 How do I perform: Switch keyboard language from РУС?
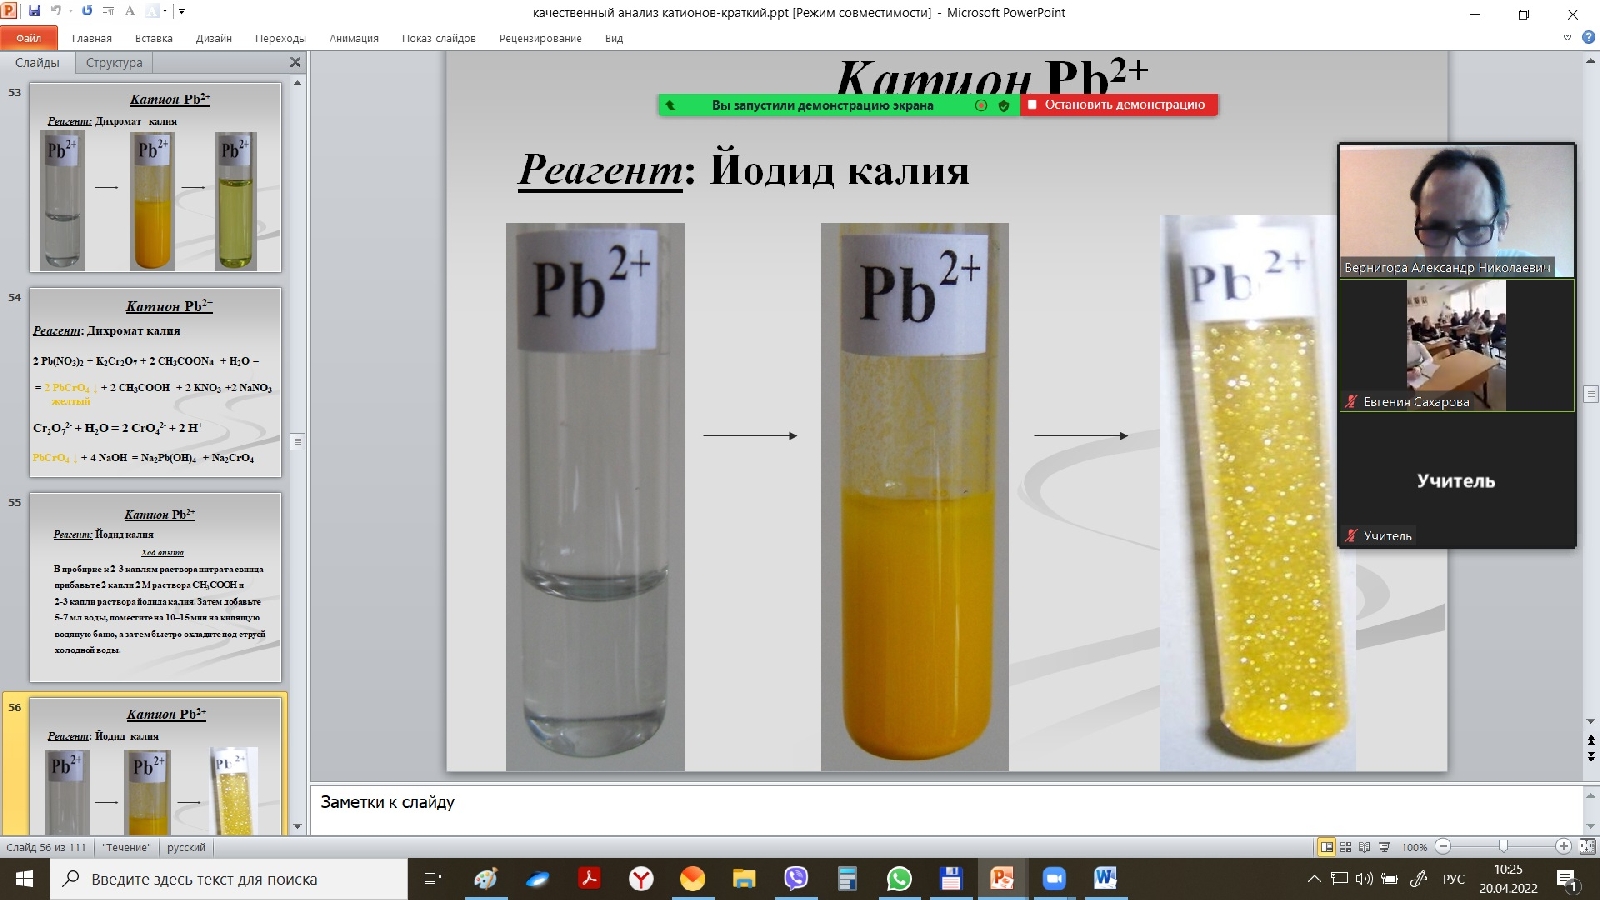(1452, 879)
